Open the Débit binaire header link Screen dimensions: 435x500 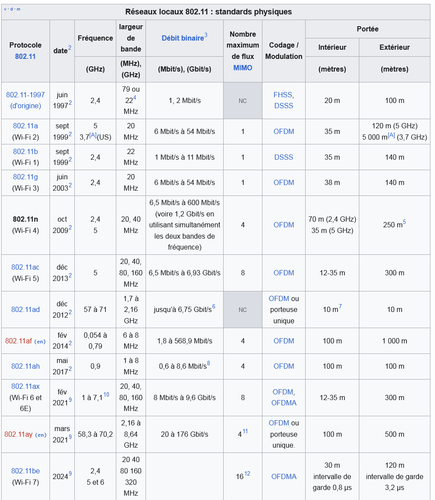[x=183, y=38]
